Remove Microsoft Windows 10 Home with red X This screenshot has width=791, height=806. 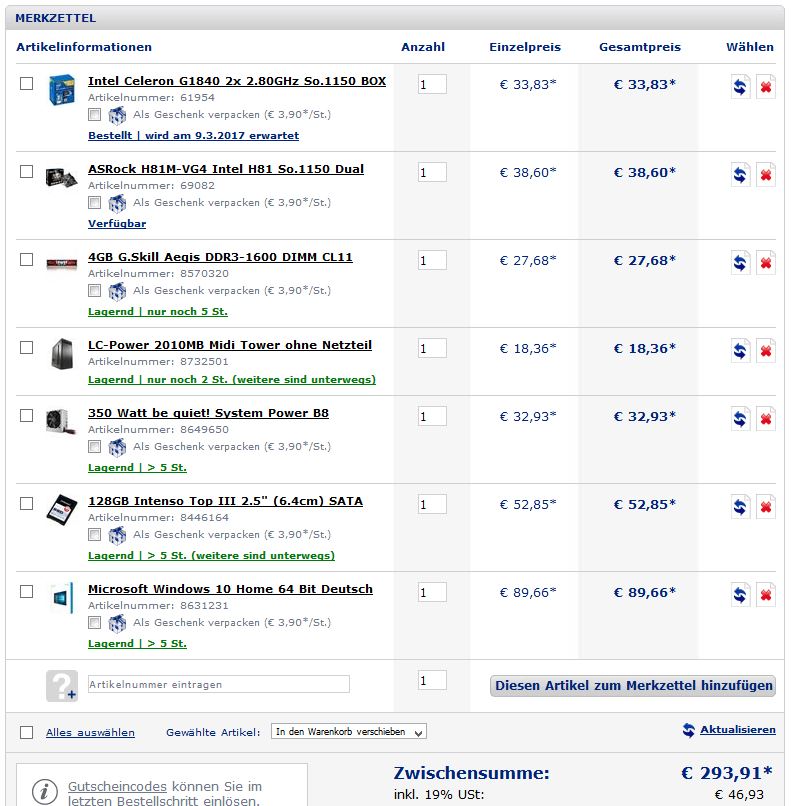click(x=766, y=595)
